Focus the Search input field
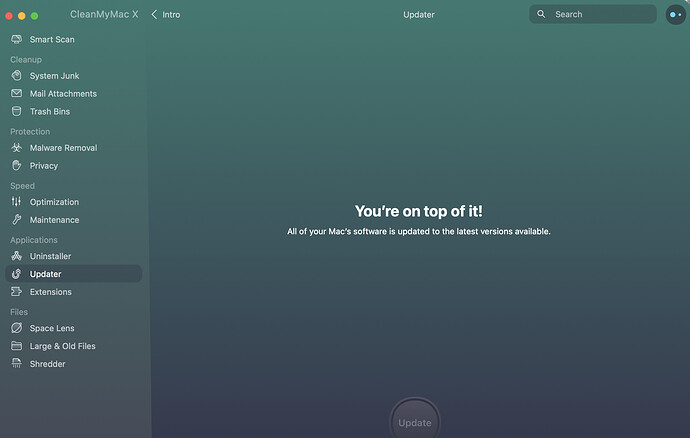The width and height of the screenshot is (690, 438). 593,14
